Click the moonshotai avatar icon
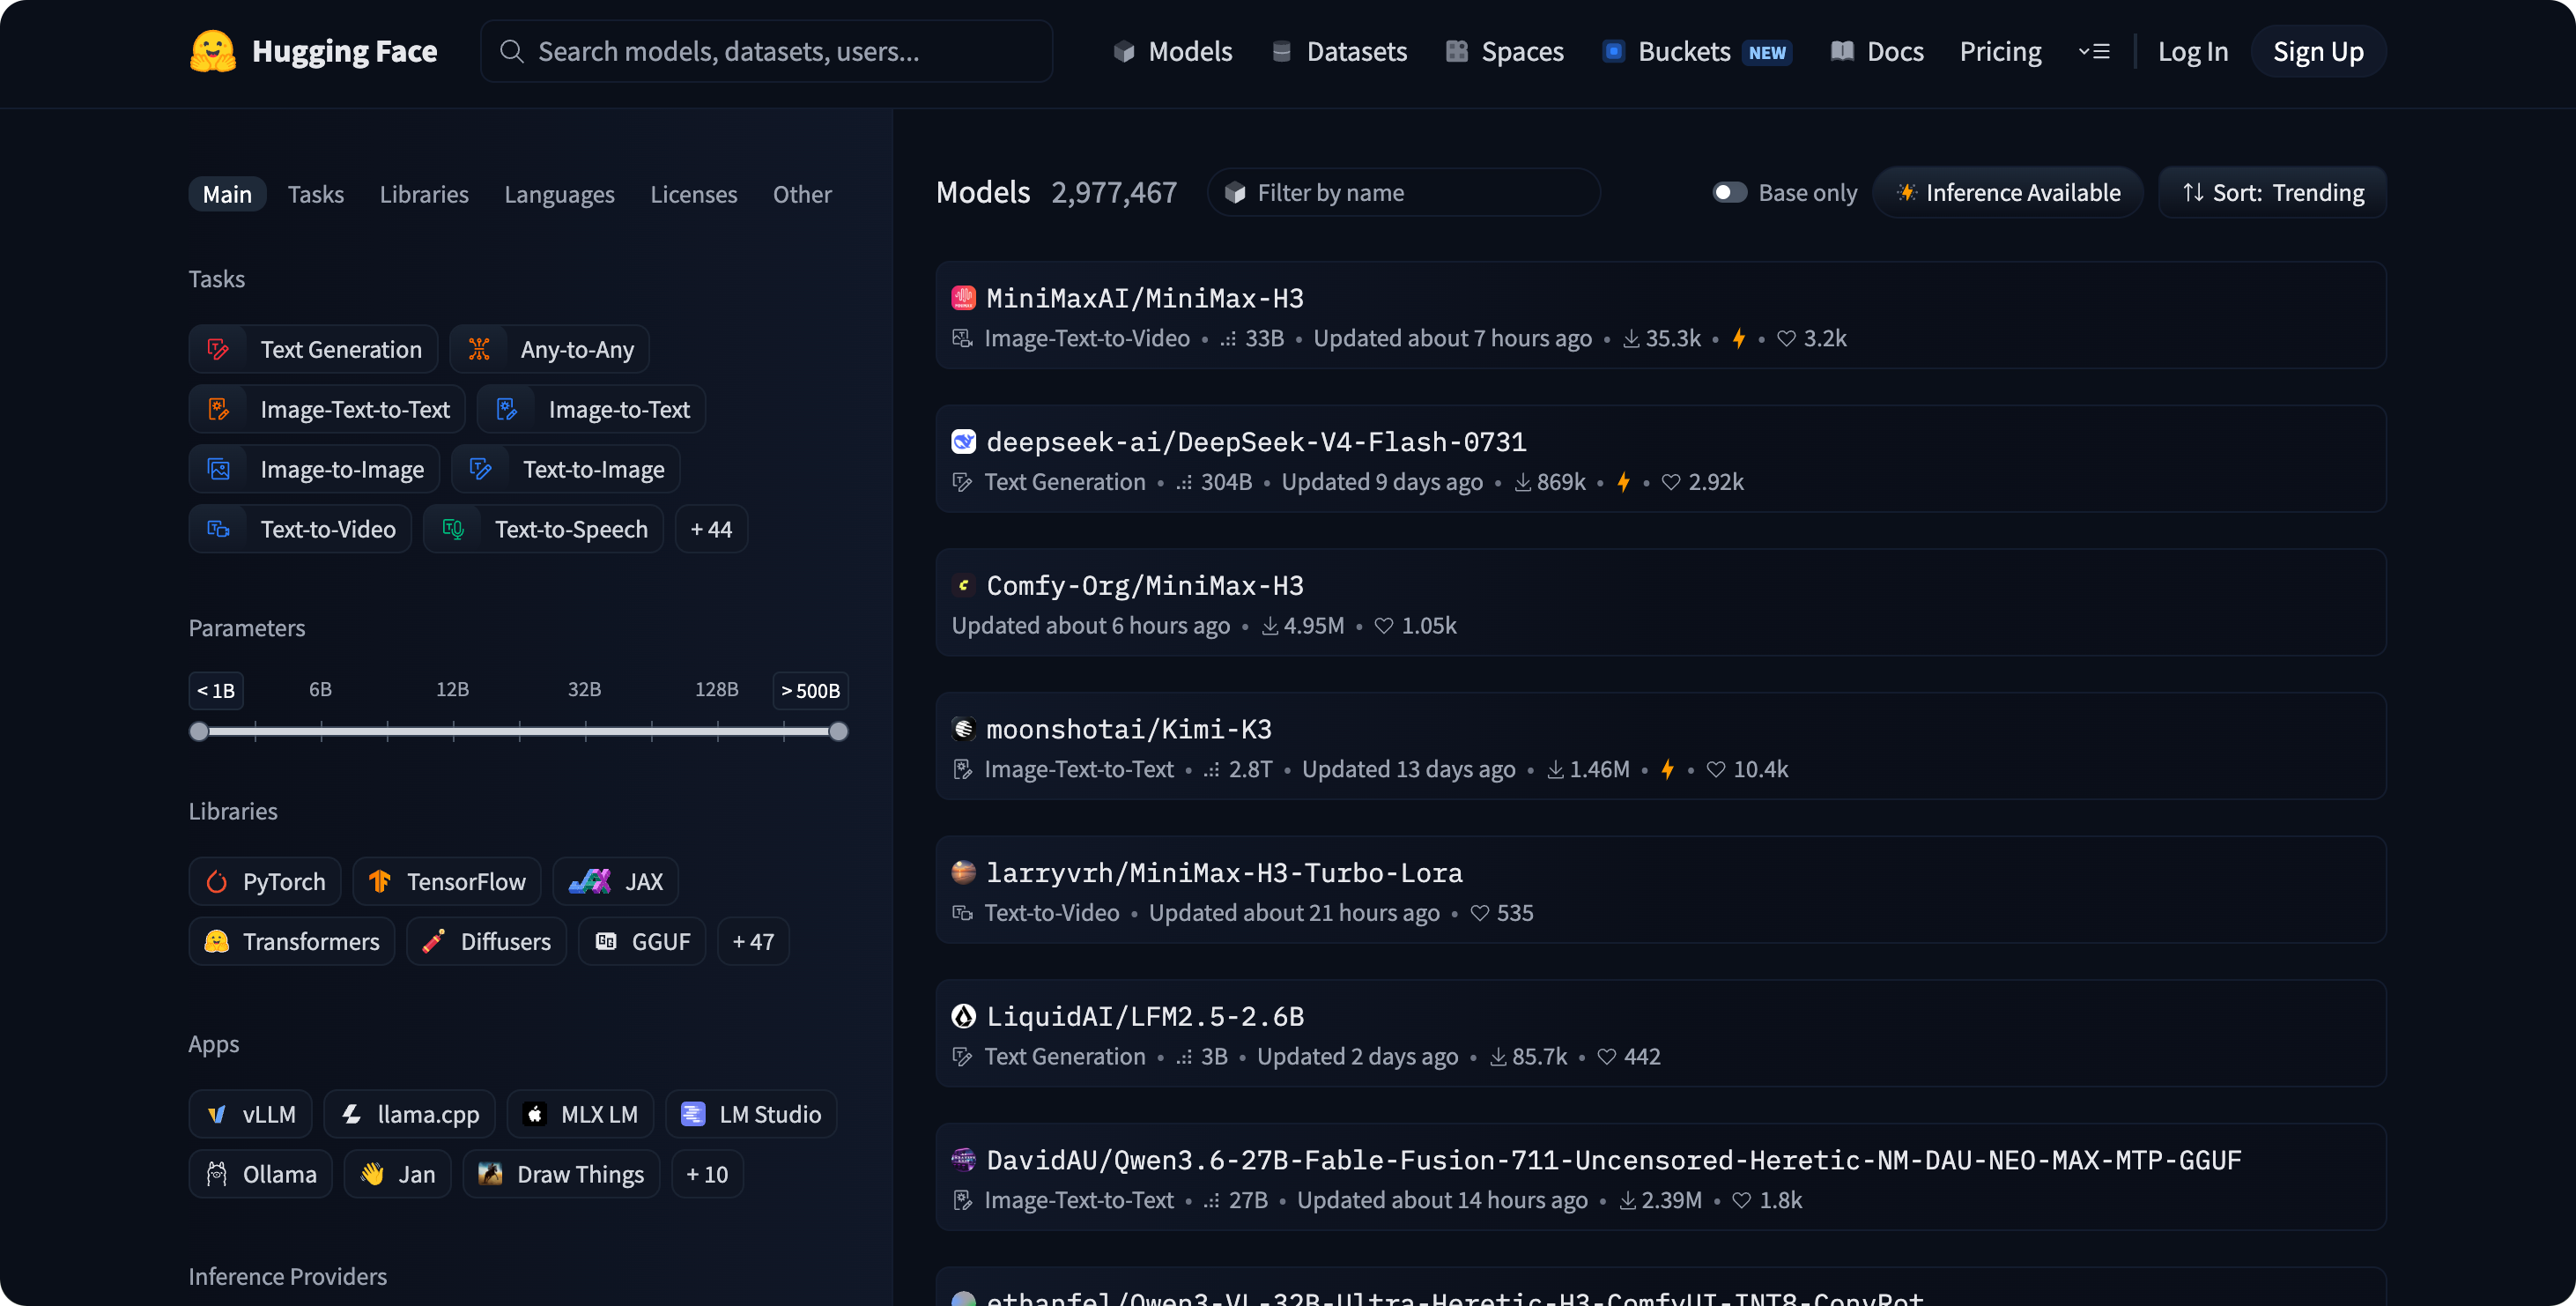Viewport: 2576px width, 1306px height. click(963, 729)
